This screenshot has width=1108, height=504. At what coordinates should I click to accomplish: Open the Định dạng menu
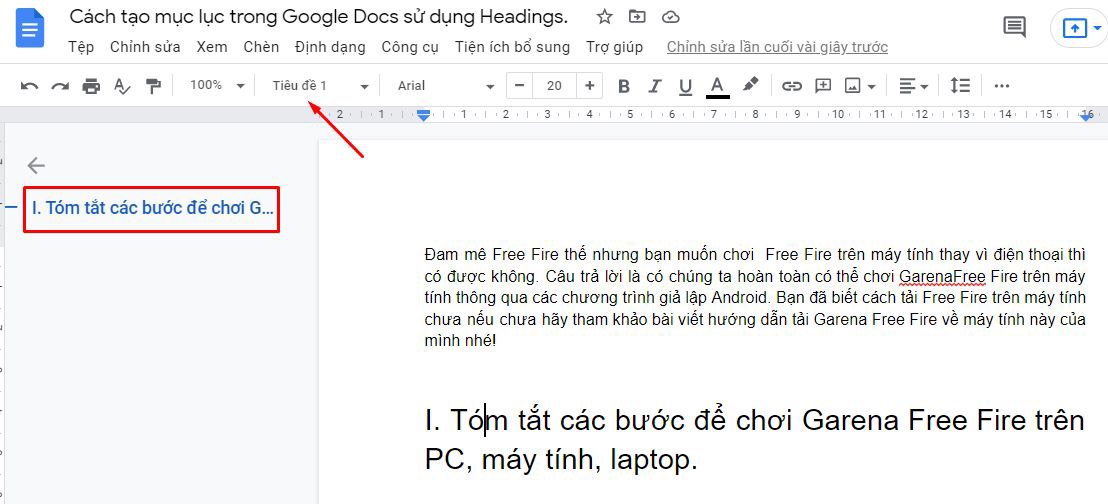point(330,47)
